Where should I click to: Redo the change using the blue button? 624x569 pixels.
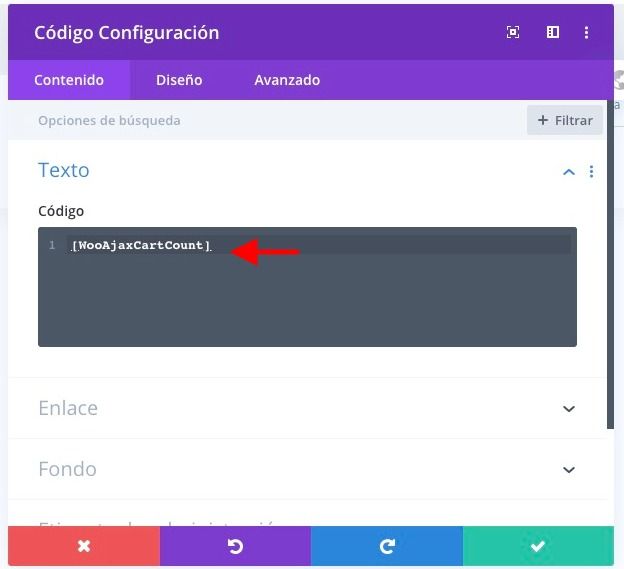coord(387,546)
